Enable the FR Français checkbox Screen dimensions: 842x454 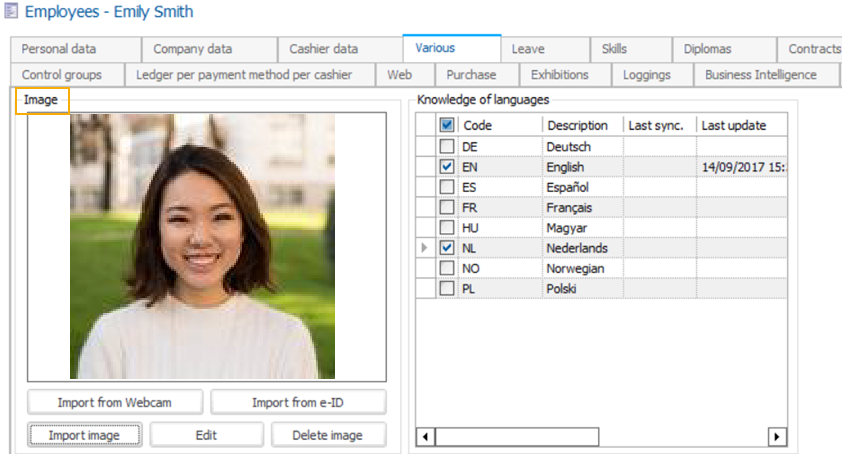pyautogui.click(x=447, y=208)
